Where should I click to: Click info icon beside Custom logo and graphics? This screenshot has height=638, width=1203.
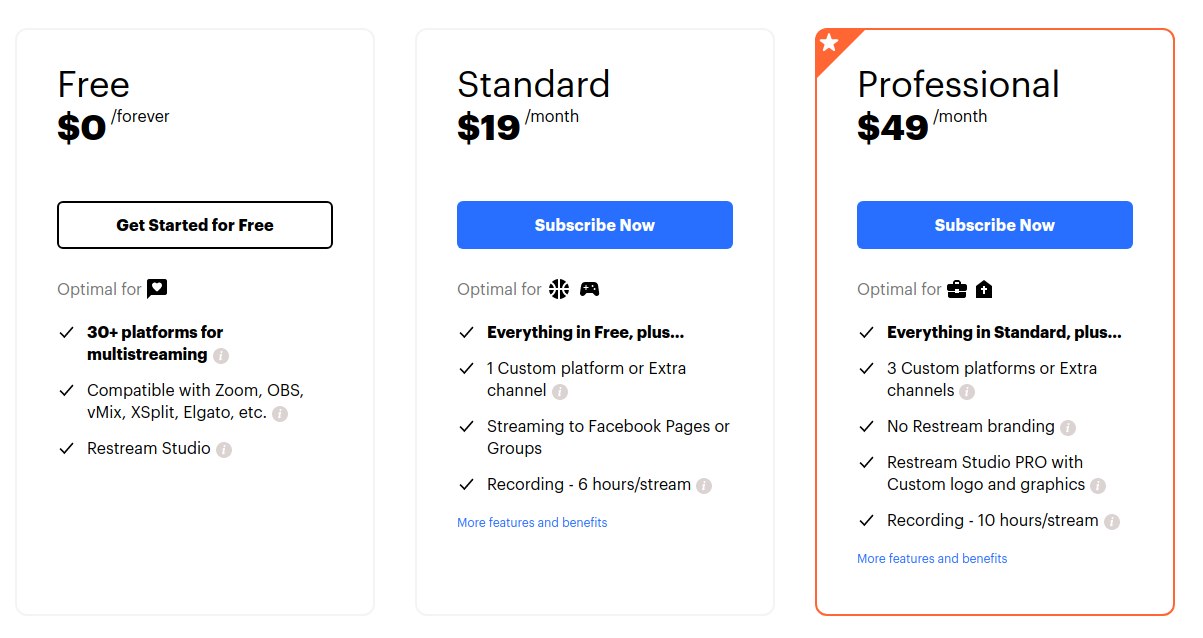(1098, 485)
